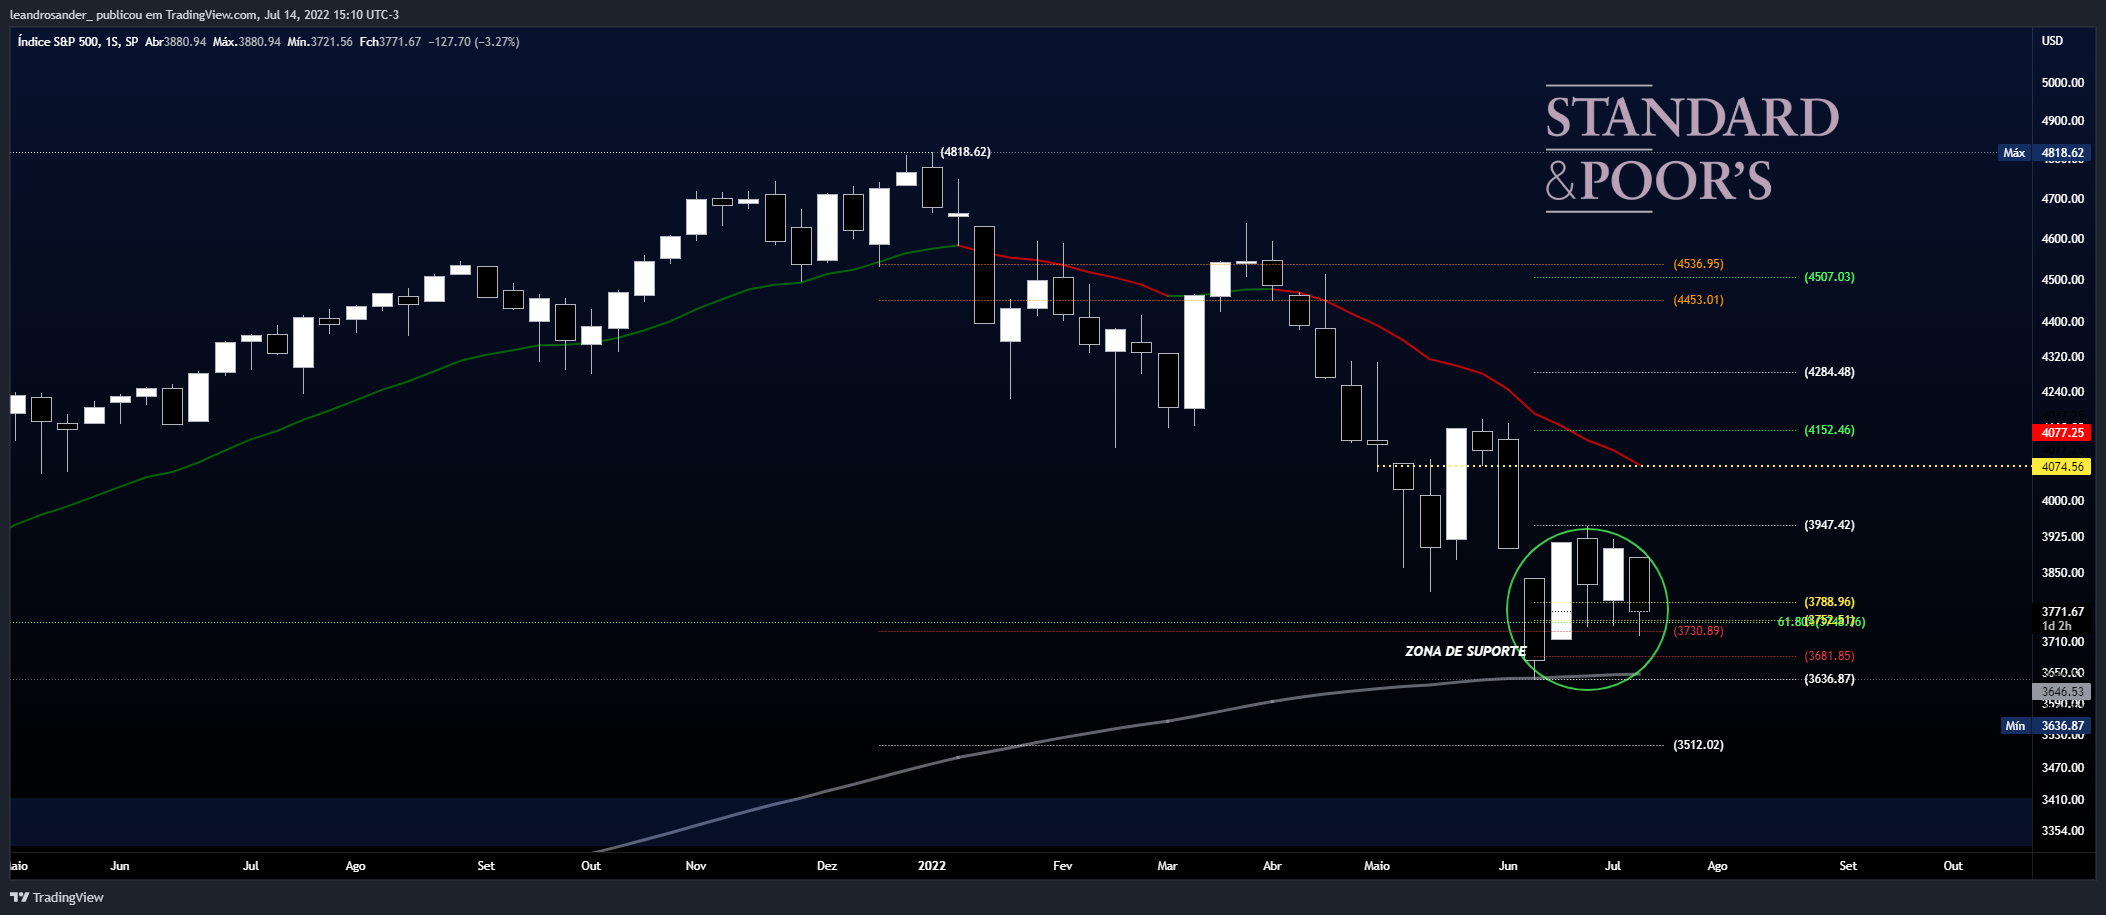Click the Índice S&P 500, 1S, SP title
The height and width of the screenshot is (915, 2106).
pyautogui.click(x=78, y=42)
